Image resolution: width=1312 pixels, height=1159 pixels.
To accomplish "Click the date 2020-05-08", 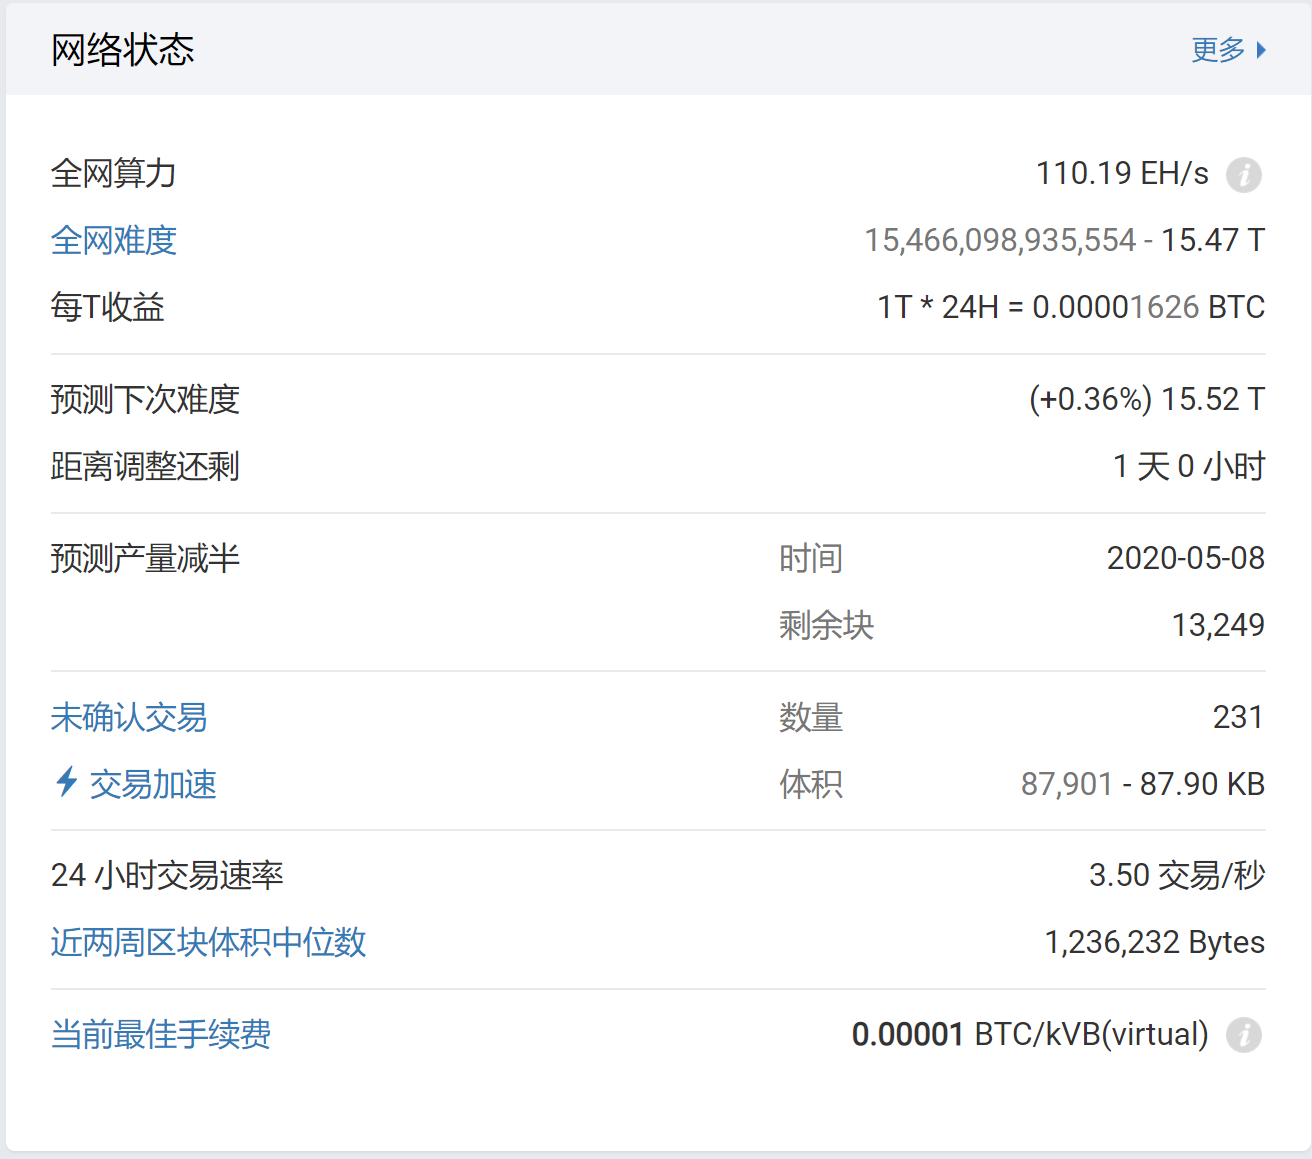I will (x=1186, y=558).
